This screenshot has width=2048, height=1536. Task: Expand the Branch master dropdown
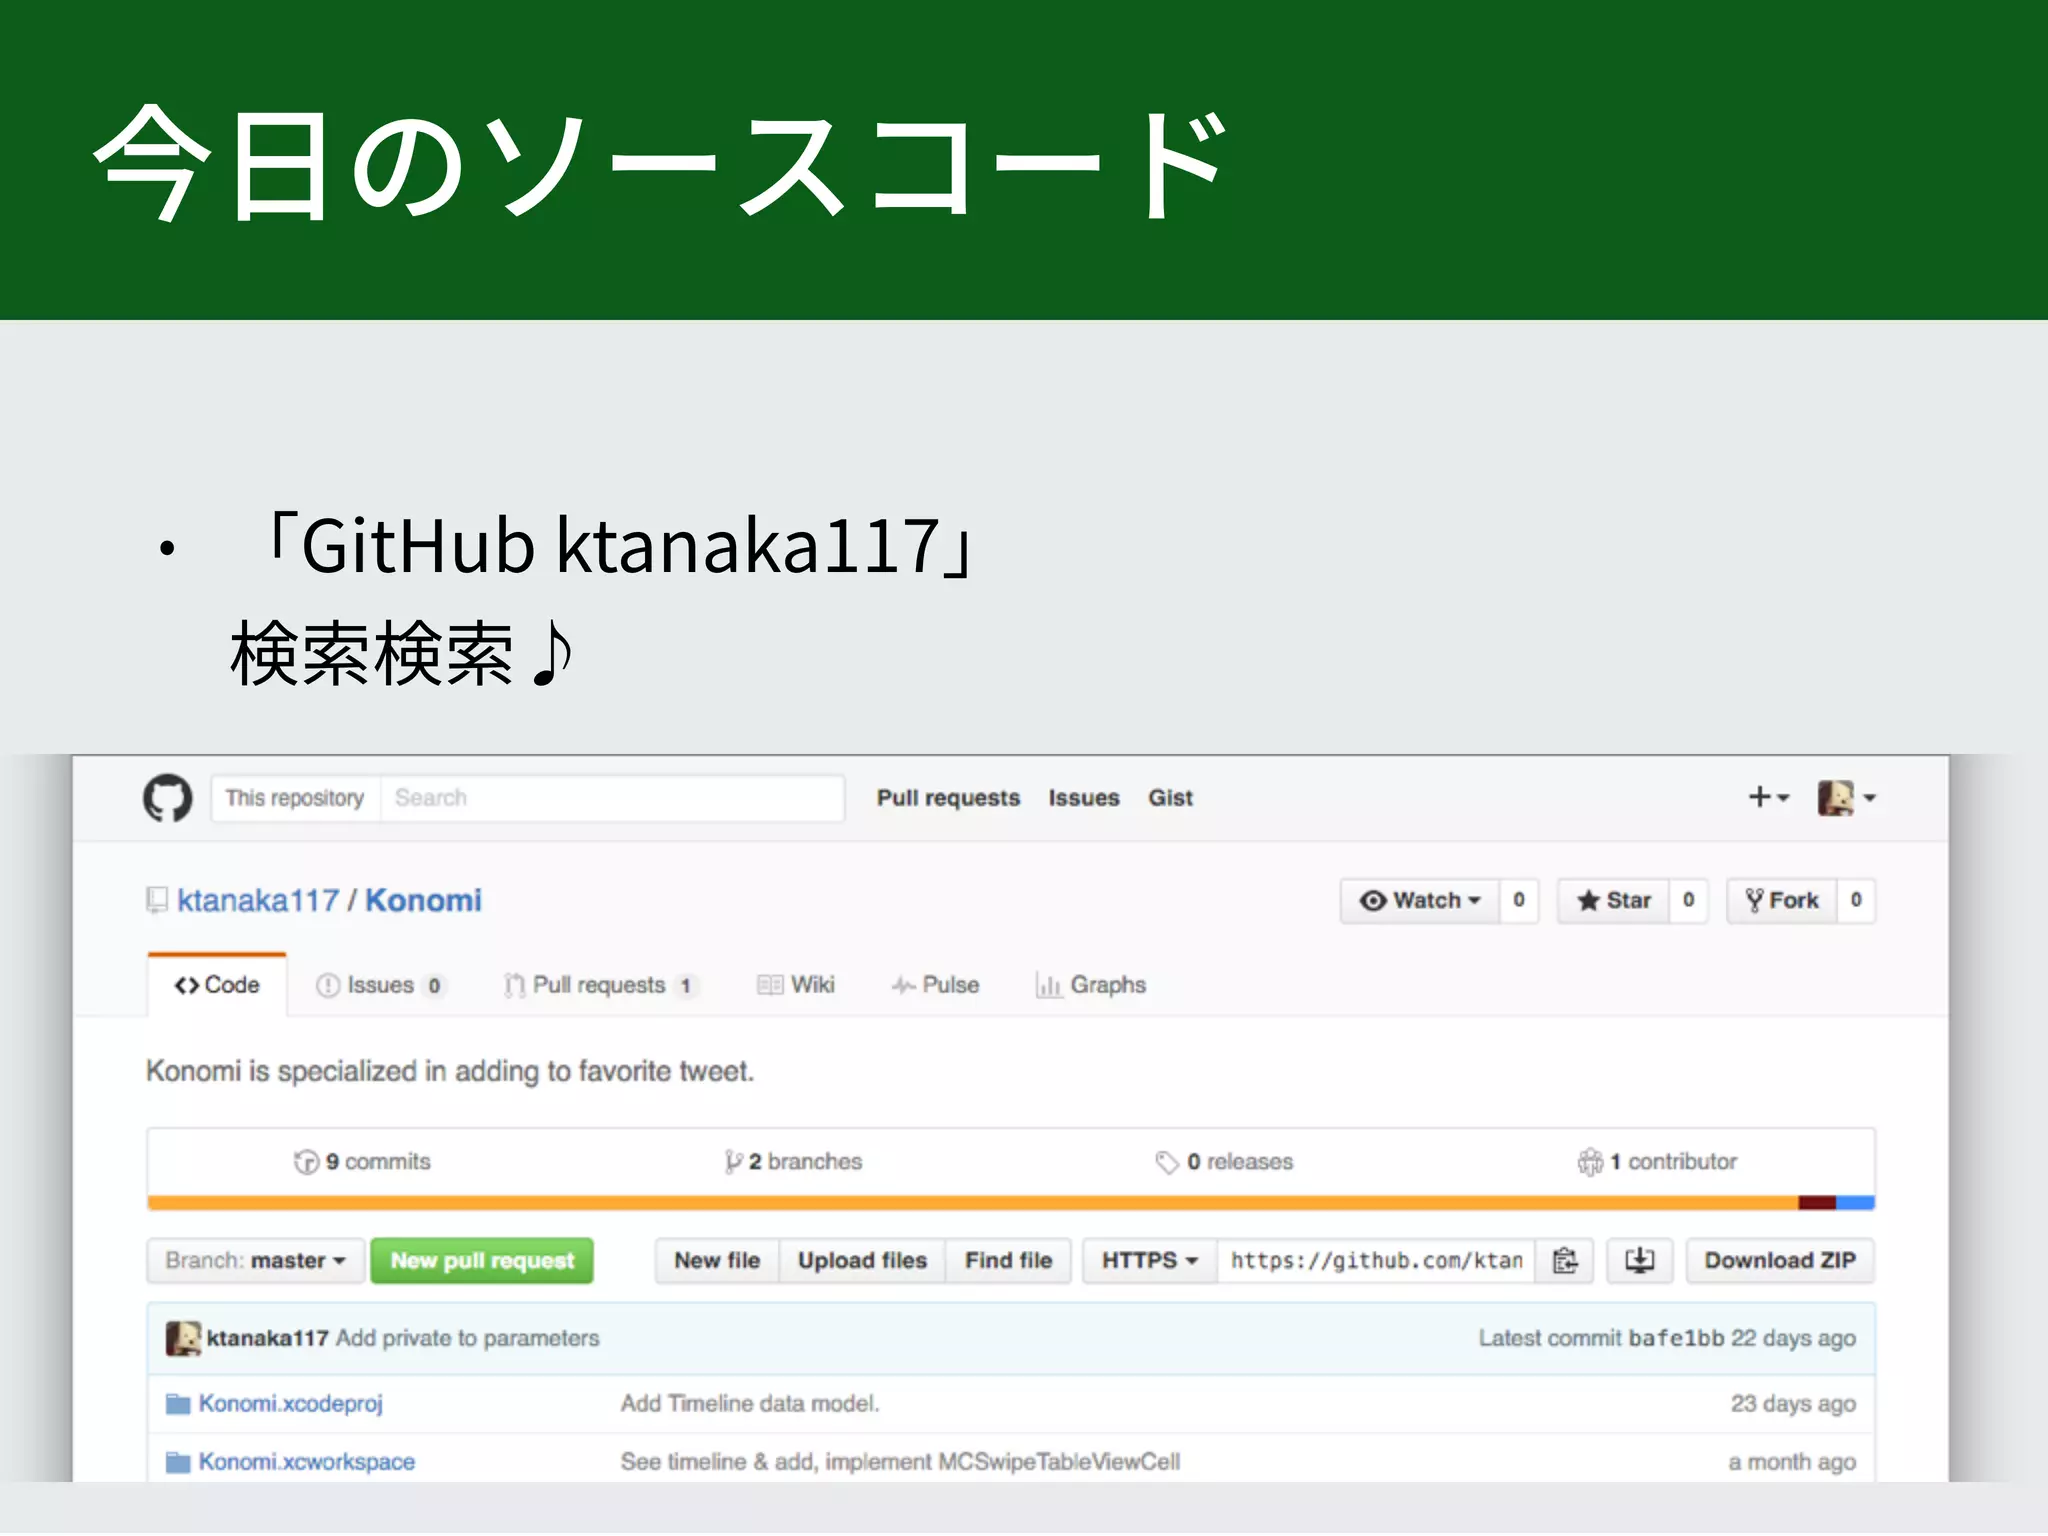tap(256, 1261)
